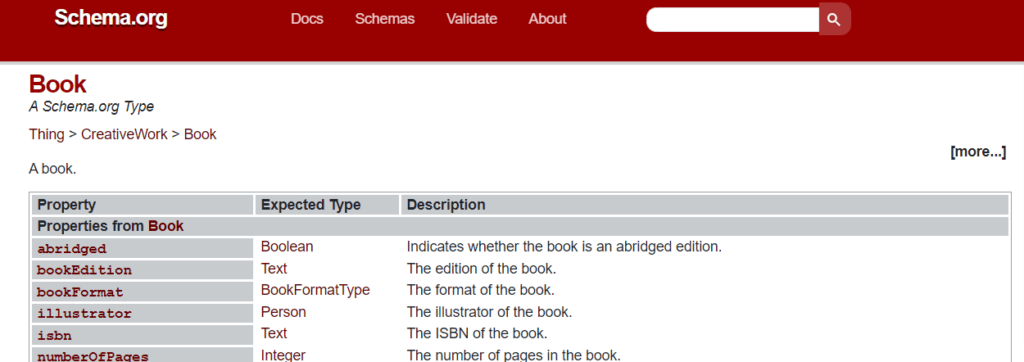Expand the [more...] link
Image resolution: width=1024 pixels, height=362 pixels.
pos(978,152)
